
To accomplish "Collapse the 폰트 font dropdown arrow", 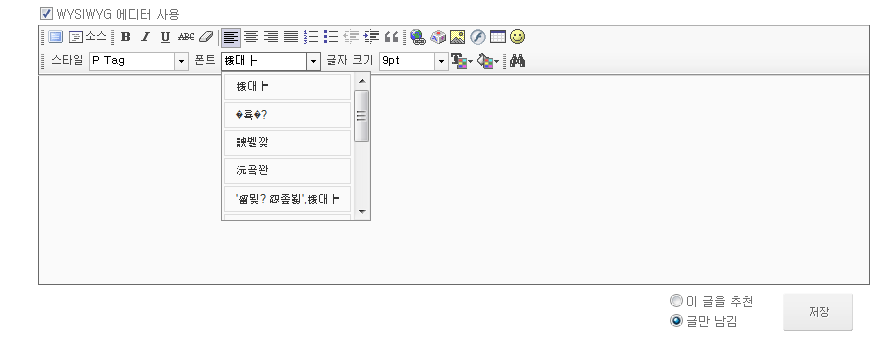I will tap(314, 62).
